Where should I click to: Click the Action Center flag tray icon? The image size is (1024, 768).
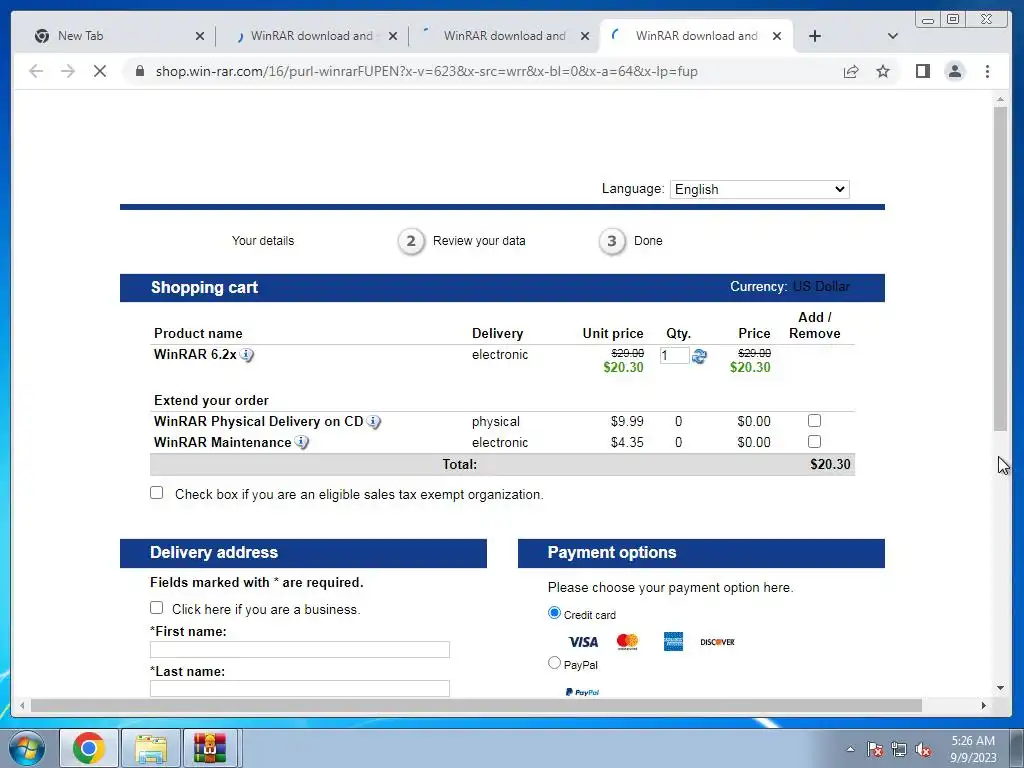[875, 749]
